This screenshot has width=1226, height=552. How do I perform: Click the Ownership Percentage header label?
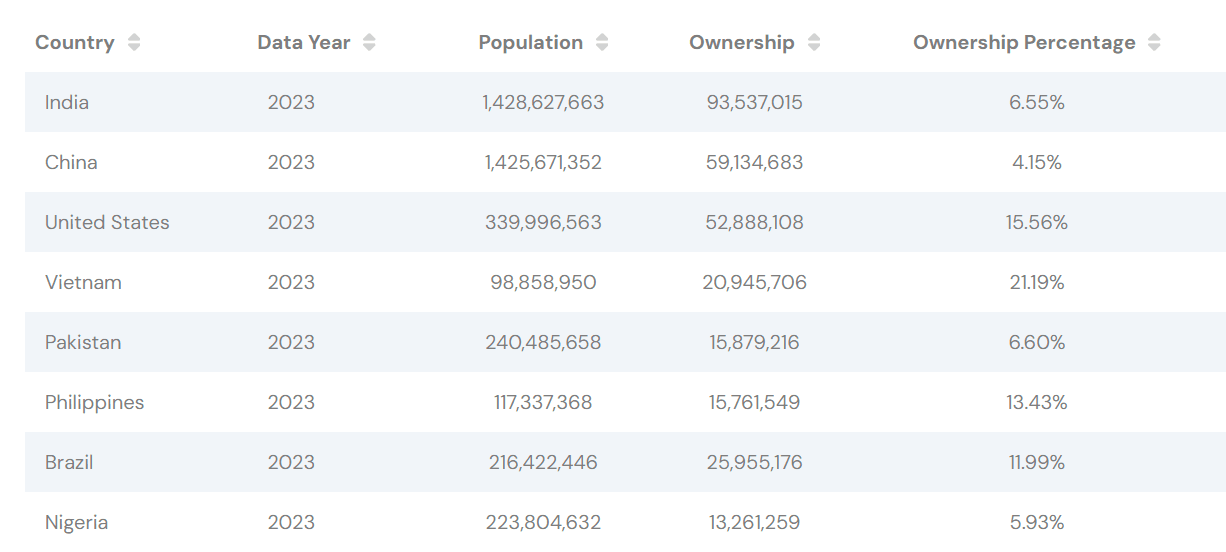point(1024,43)
